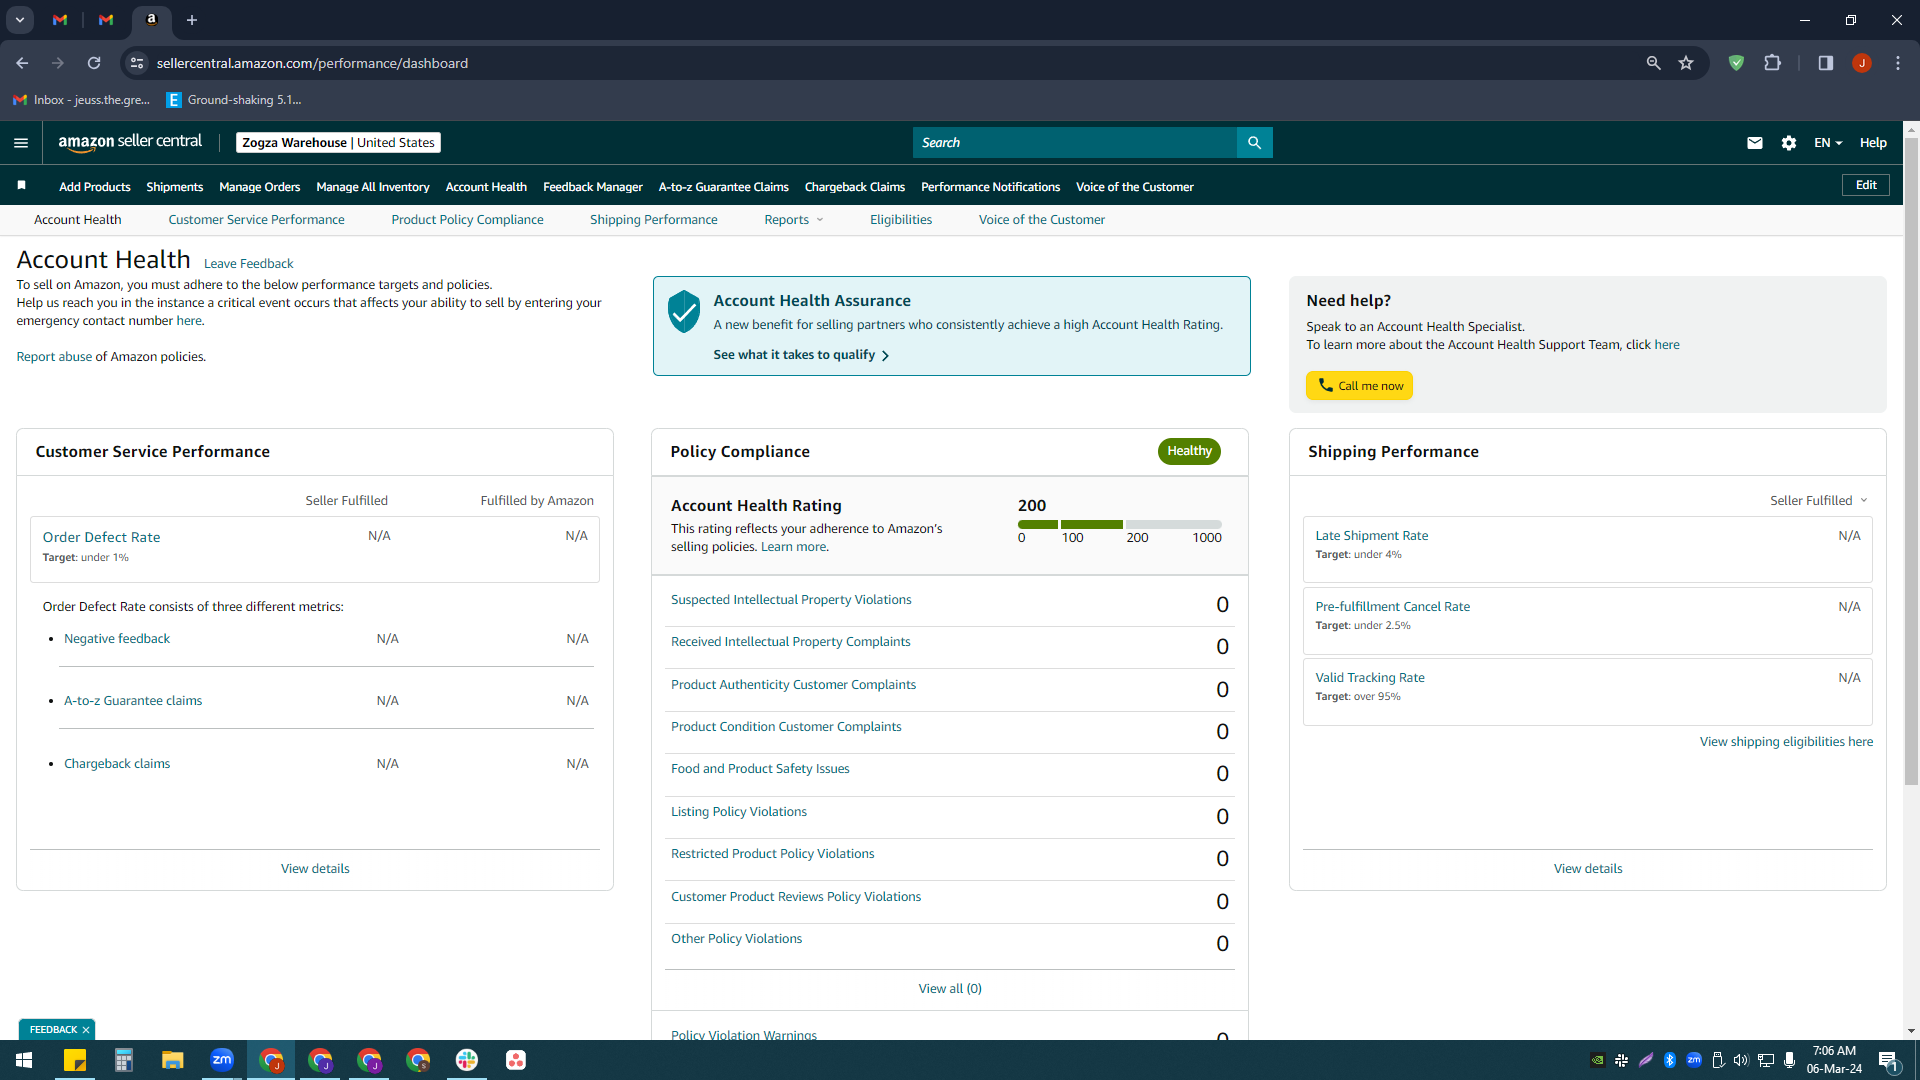Expand the Reports dropdown menu
1920x1080 pixels.
[x=794, y=220]
